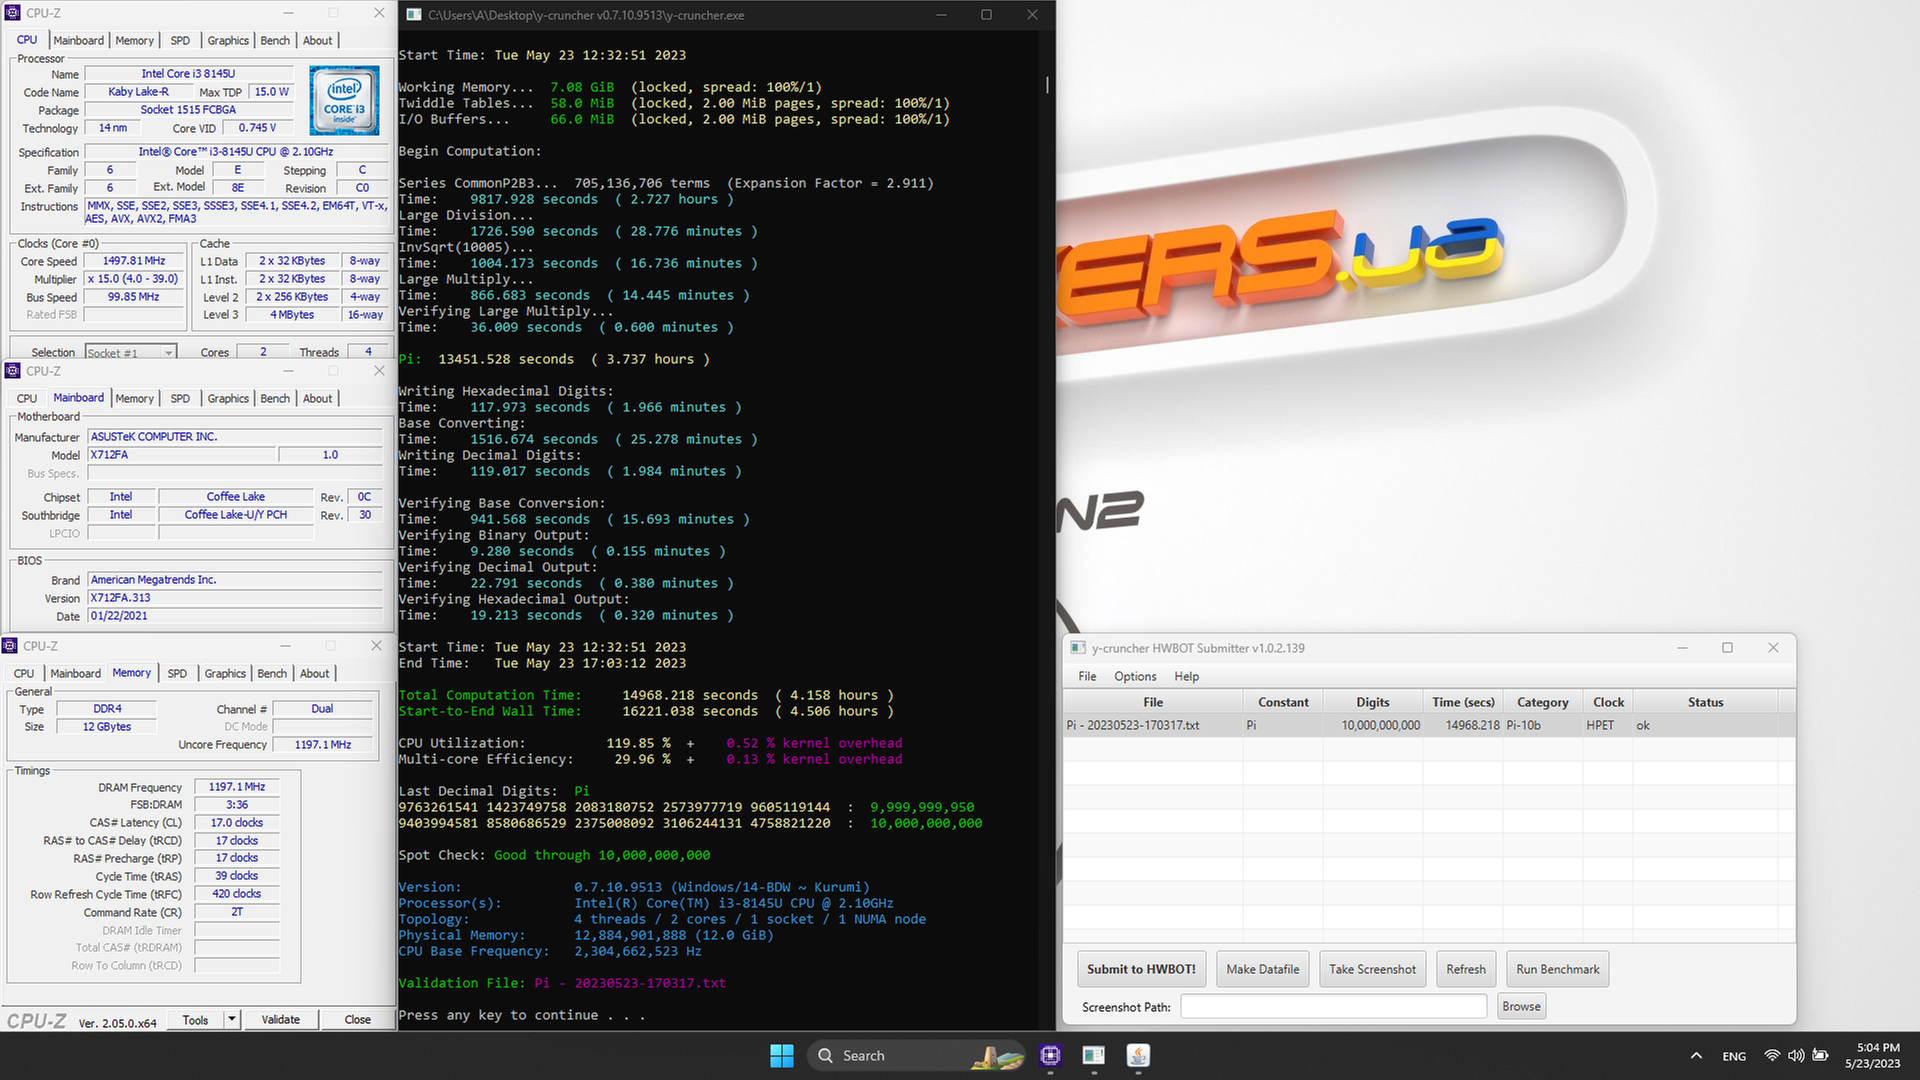Click Refresh button in HWBOT Submitter
The width and height of the screenshot is (1920, 1080).
(x=1466, y=969)
